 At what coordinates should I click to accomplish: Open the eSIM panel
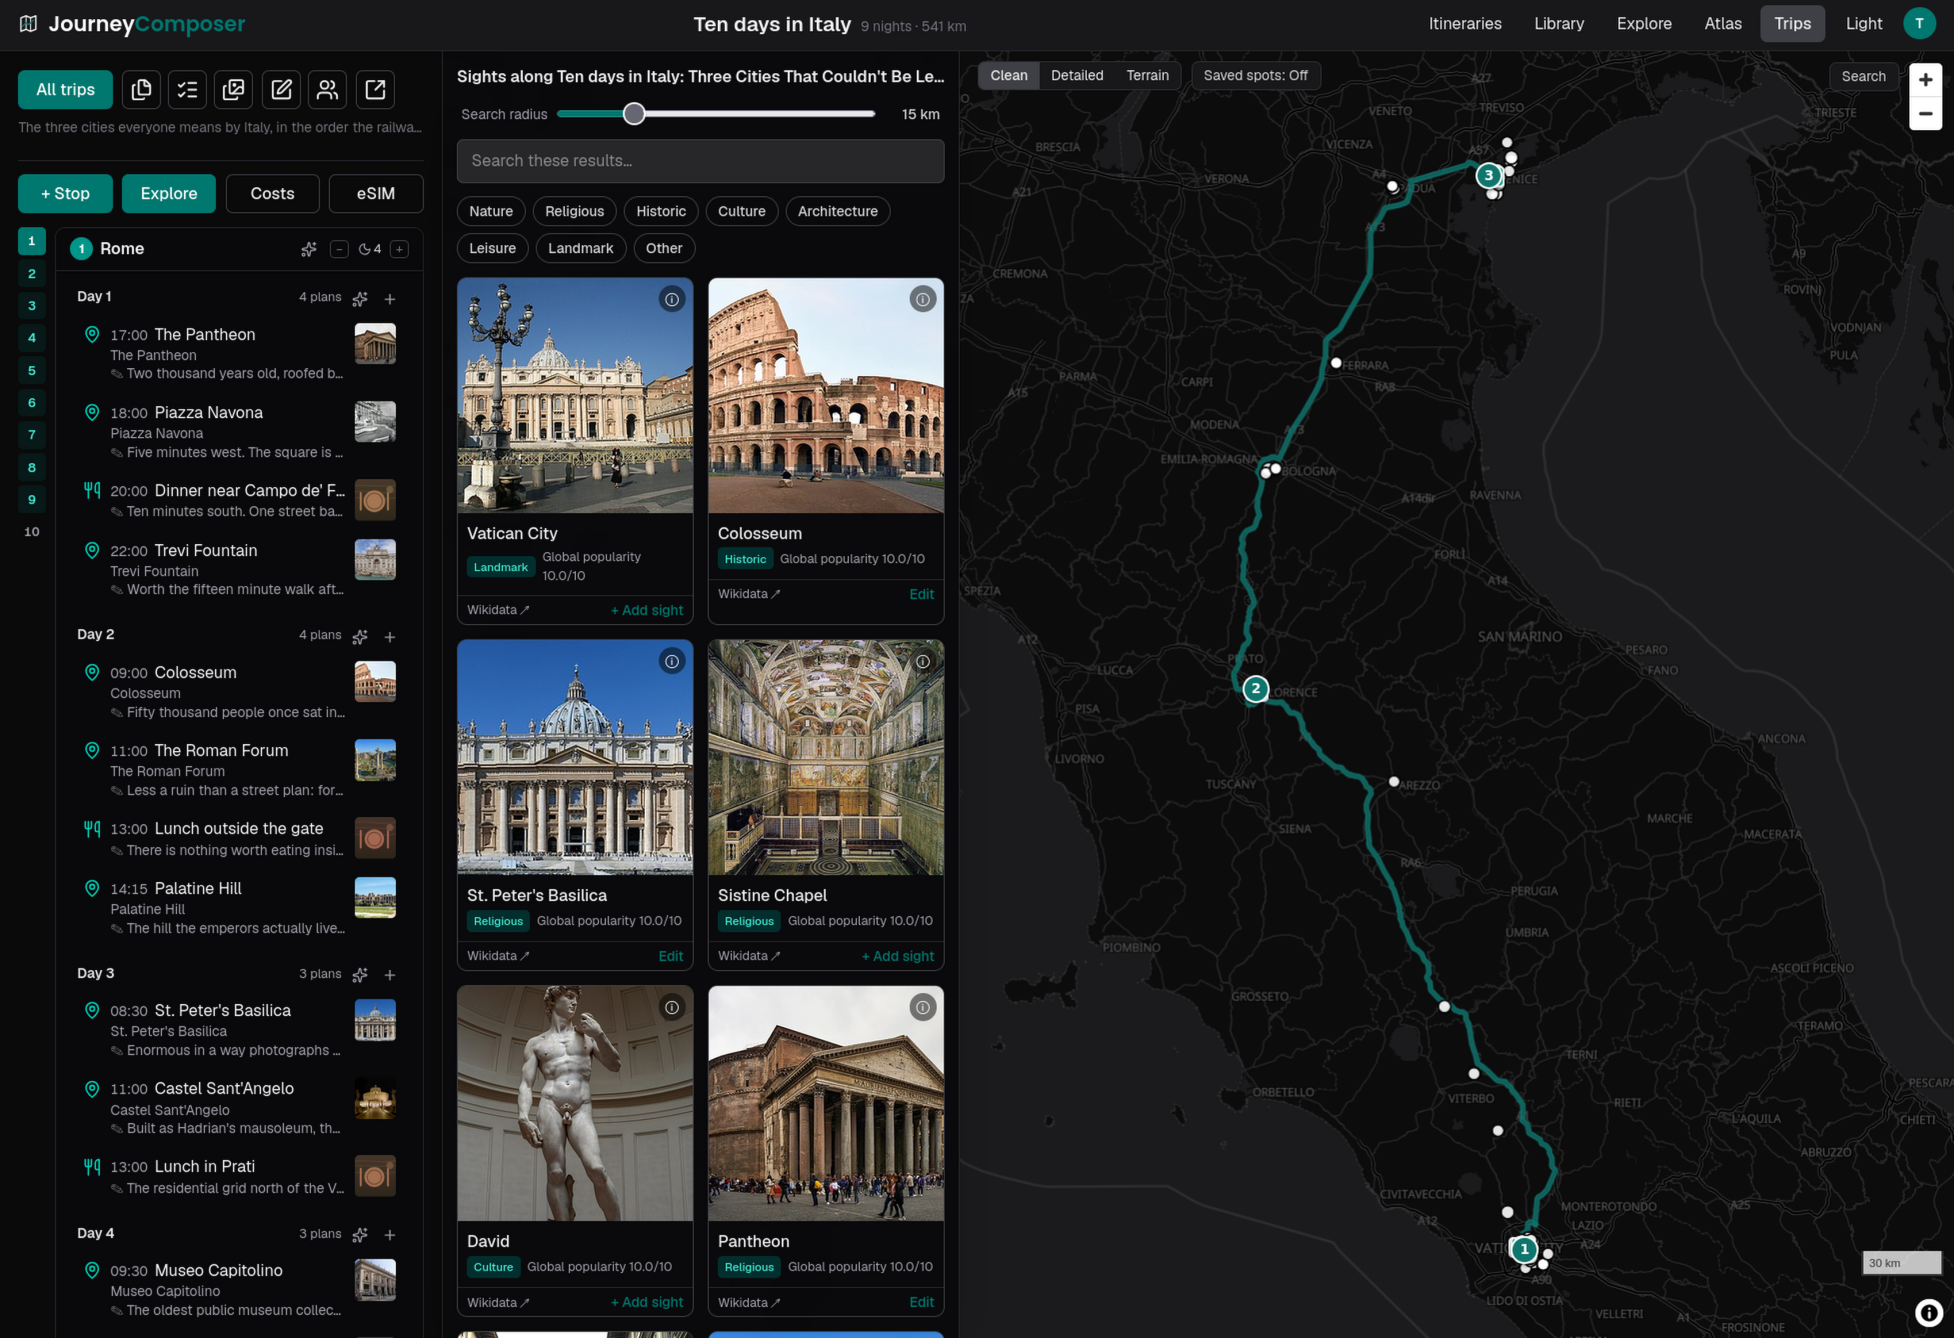coord(376,194)
